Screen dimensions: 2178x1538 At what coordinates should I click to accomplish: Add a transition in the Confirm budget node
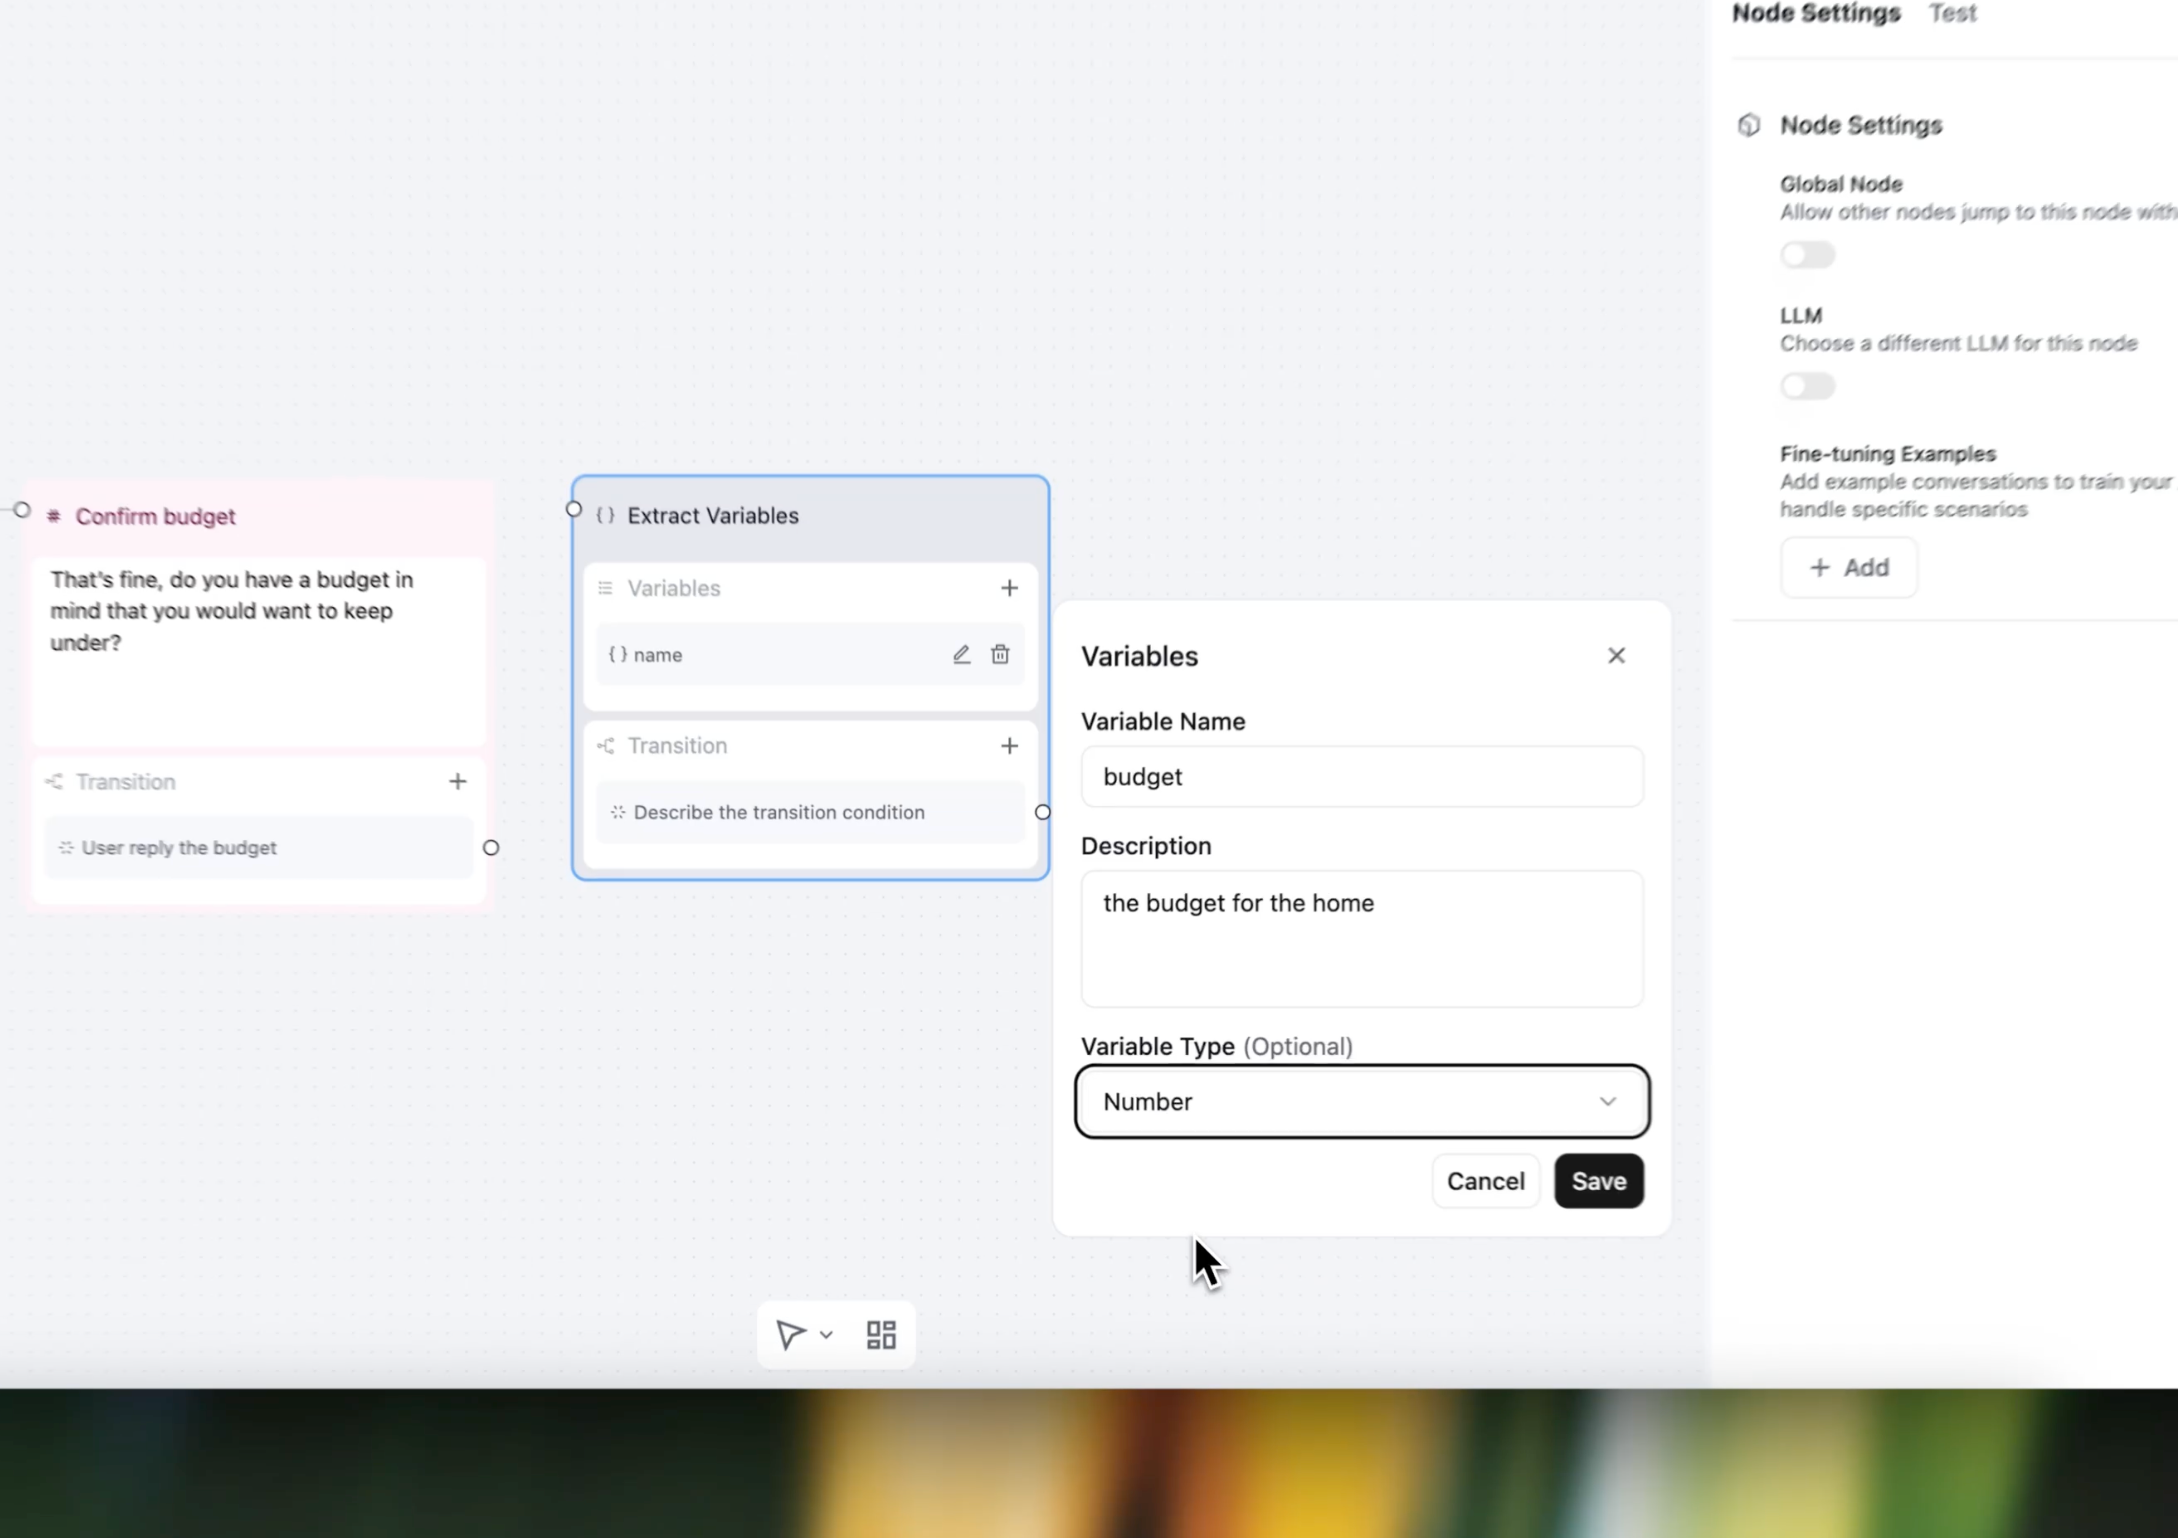457,782
